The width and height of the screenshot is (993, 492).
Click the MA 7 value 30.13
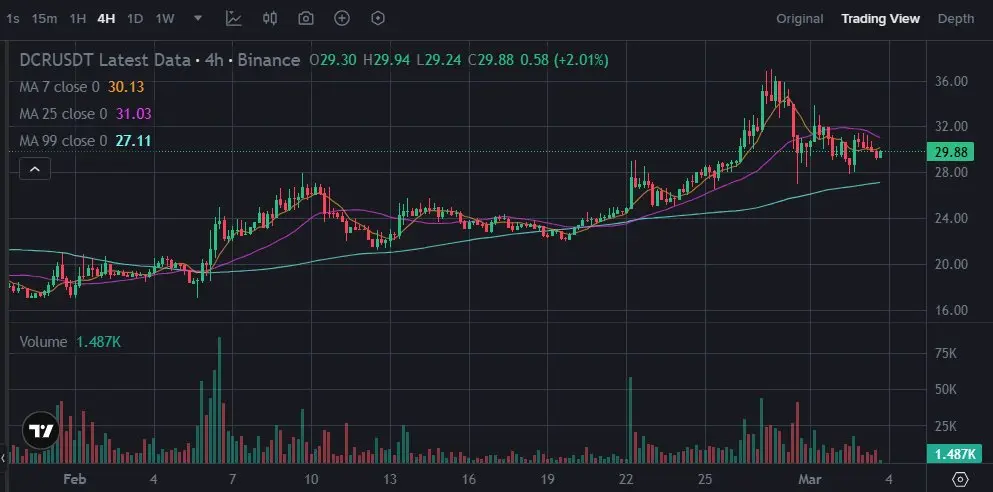pyautogui.click(x=125, y=87)
